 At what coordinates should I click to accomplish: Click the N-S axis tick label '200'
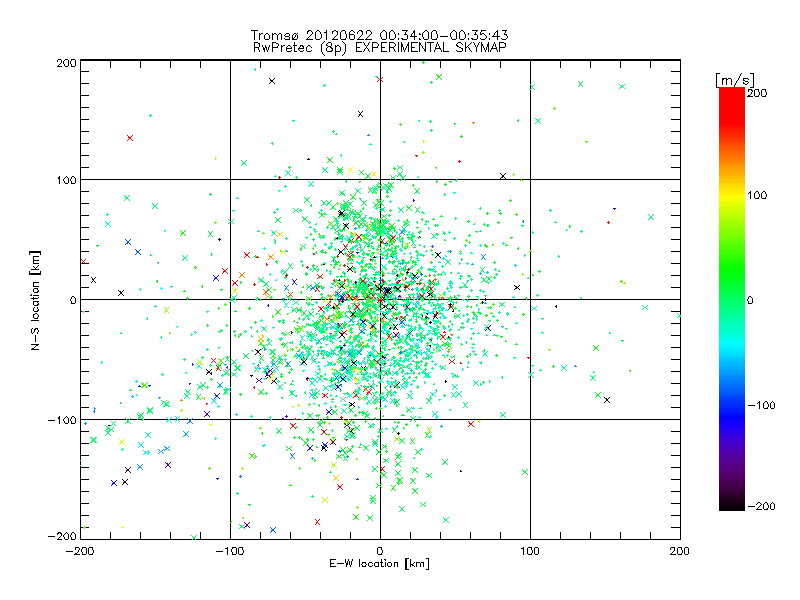point(66,63)
